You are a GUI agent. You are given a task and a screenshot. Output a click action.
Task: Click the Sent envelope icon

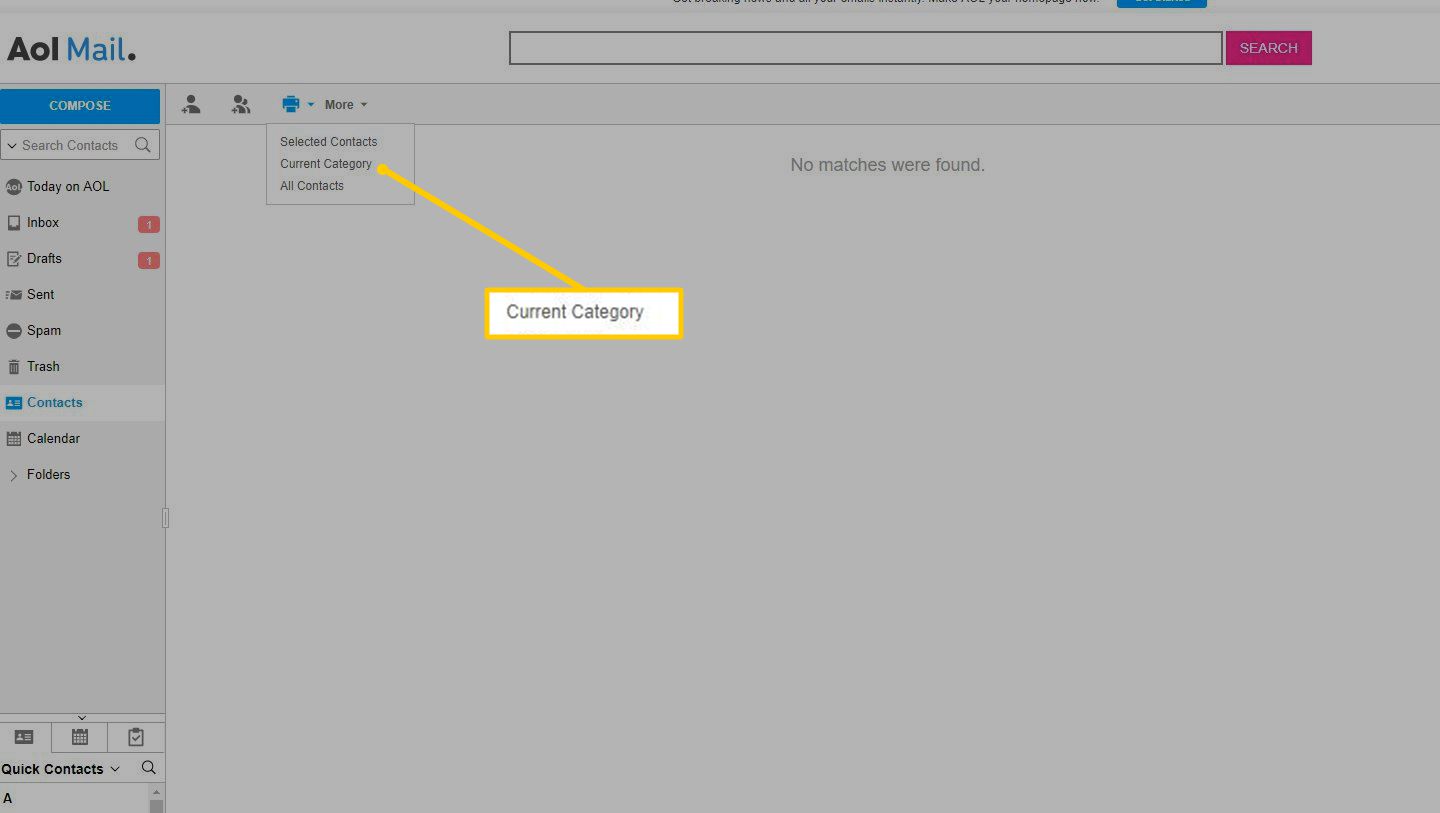tap(14, 295)
